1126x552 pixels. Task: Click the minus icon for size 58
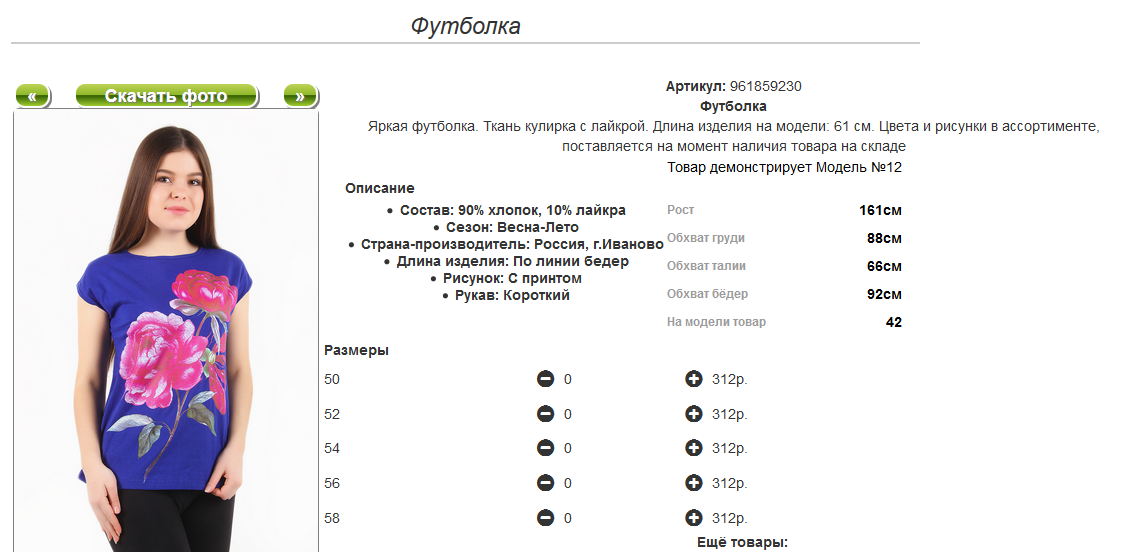click(x=545, y=518)
